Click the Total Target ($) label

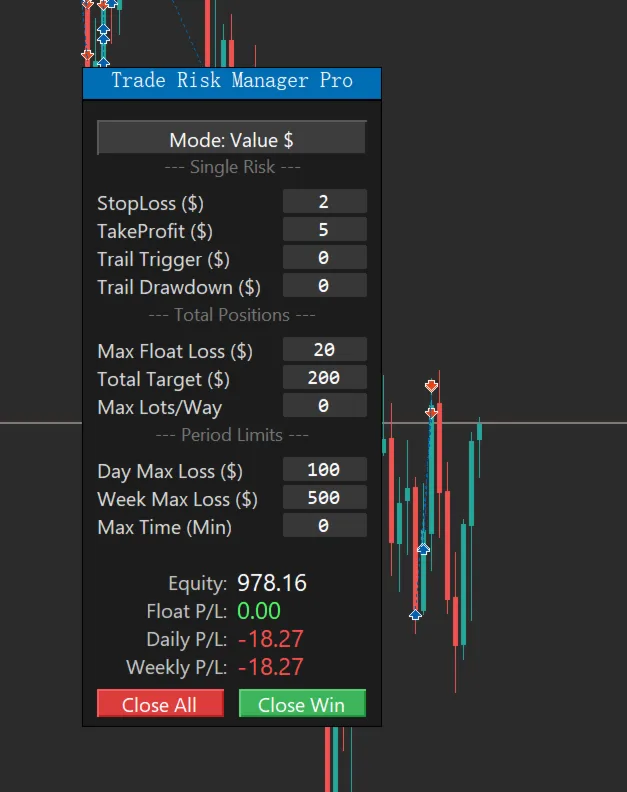[x=164, y=379]
